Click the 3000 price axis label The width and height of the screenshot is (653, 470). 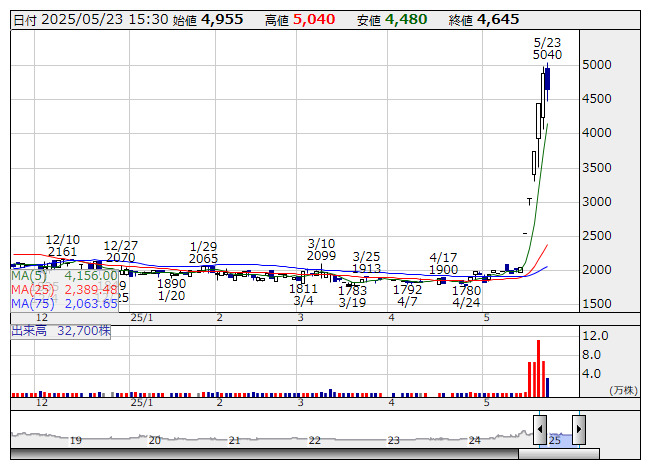click(597, 202)
